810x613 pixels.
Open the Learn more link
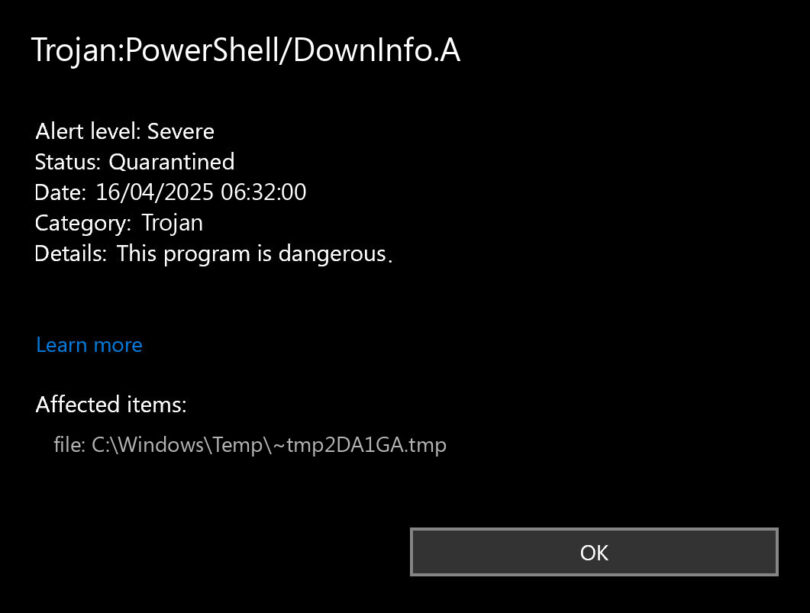coord(88,344)
